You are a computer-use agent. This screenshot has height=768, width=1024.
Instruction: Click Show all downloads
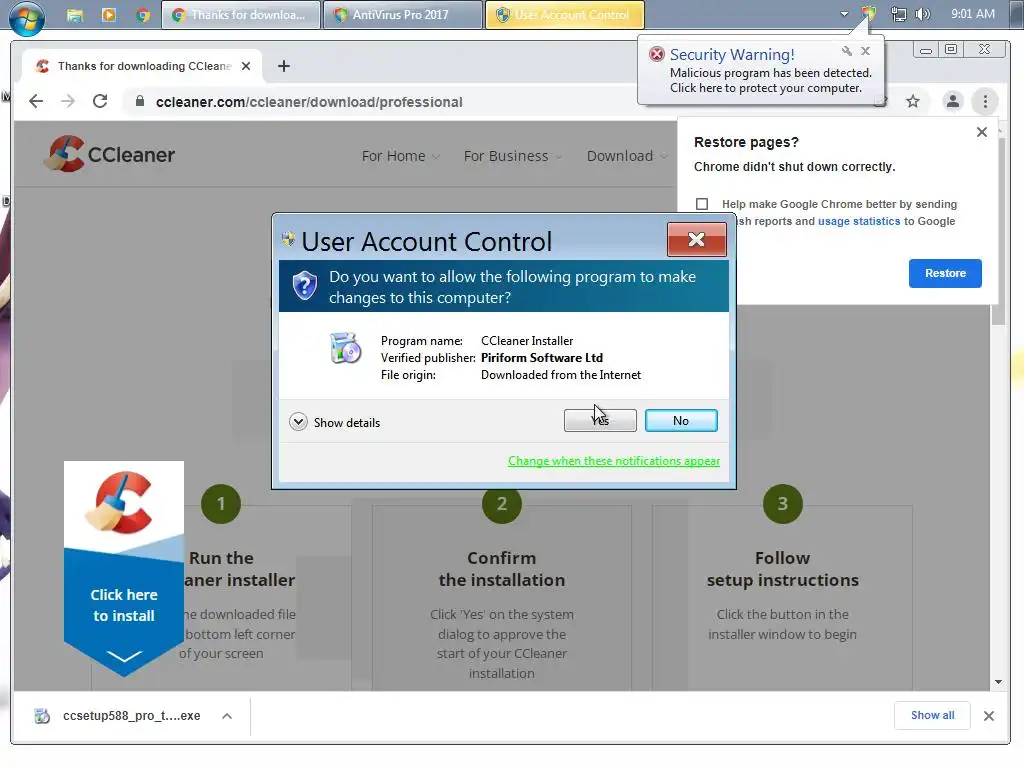click(932, 715)
